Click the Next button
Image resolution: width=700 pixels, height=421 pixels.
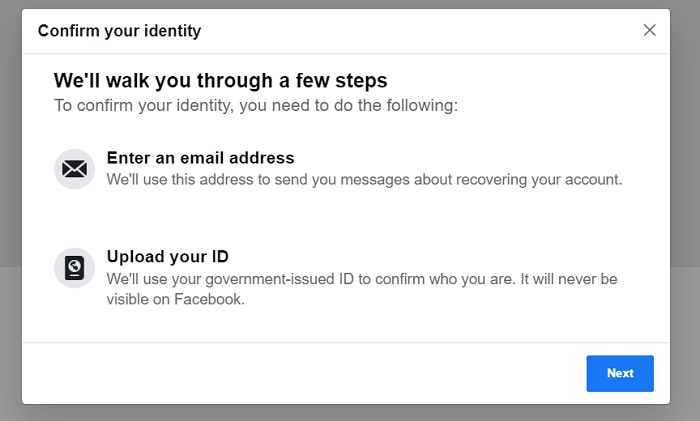click(x=620, y=373)
